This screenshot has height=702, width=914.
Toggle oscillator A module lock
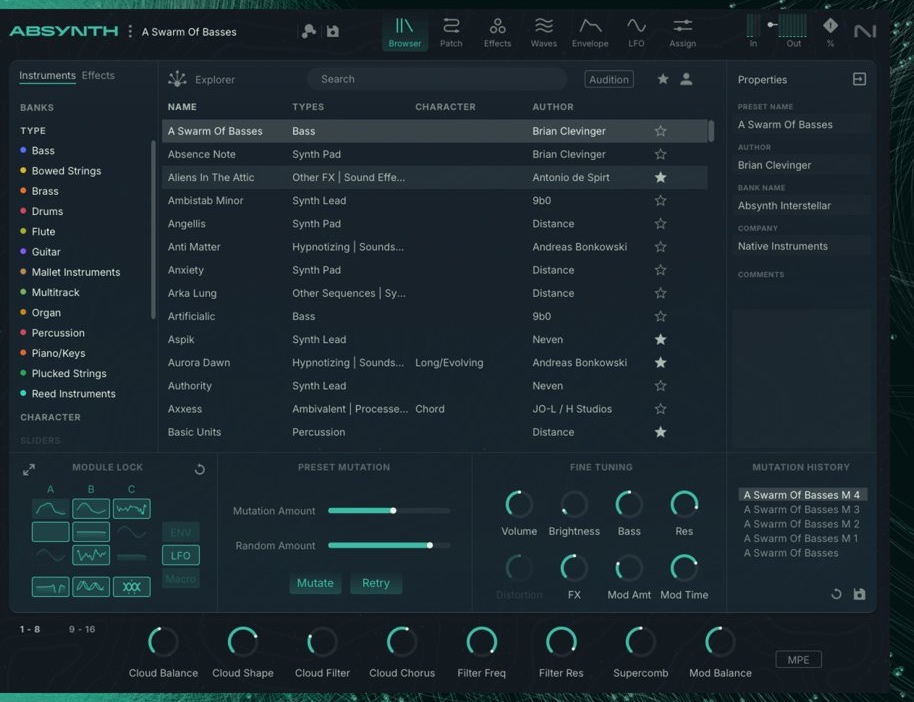[x=50, y=508]
